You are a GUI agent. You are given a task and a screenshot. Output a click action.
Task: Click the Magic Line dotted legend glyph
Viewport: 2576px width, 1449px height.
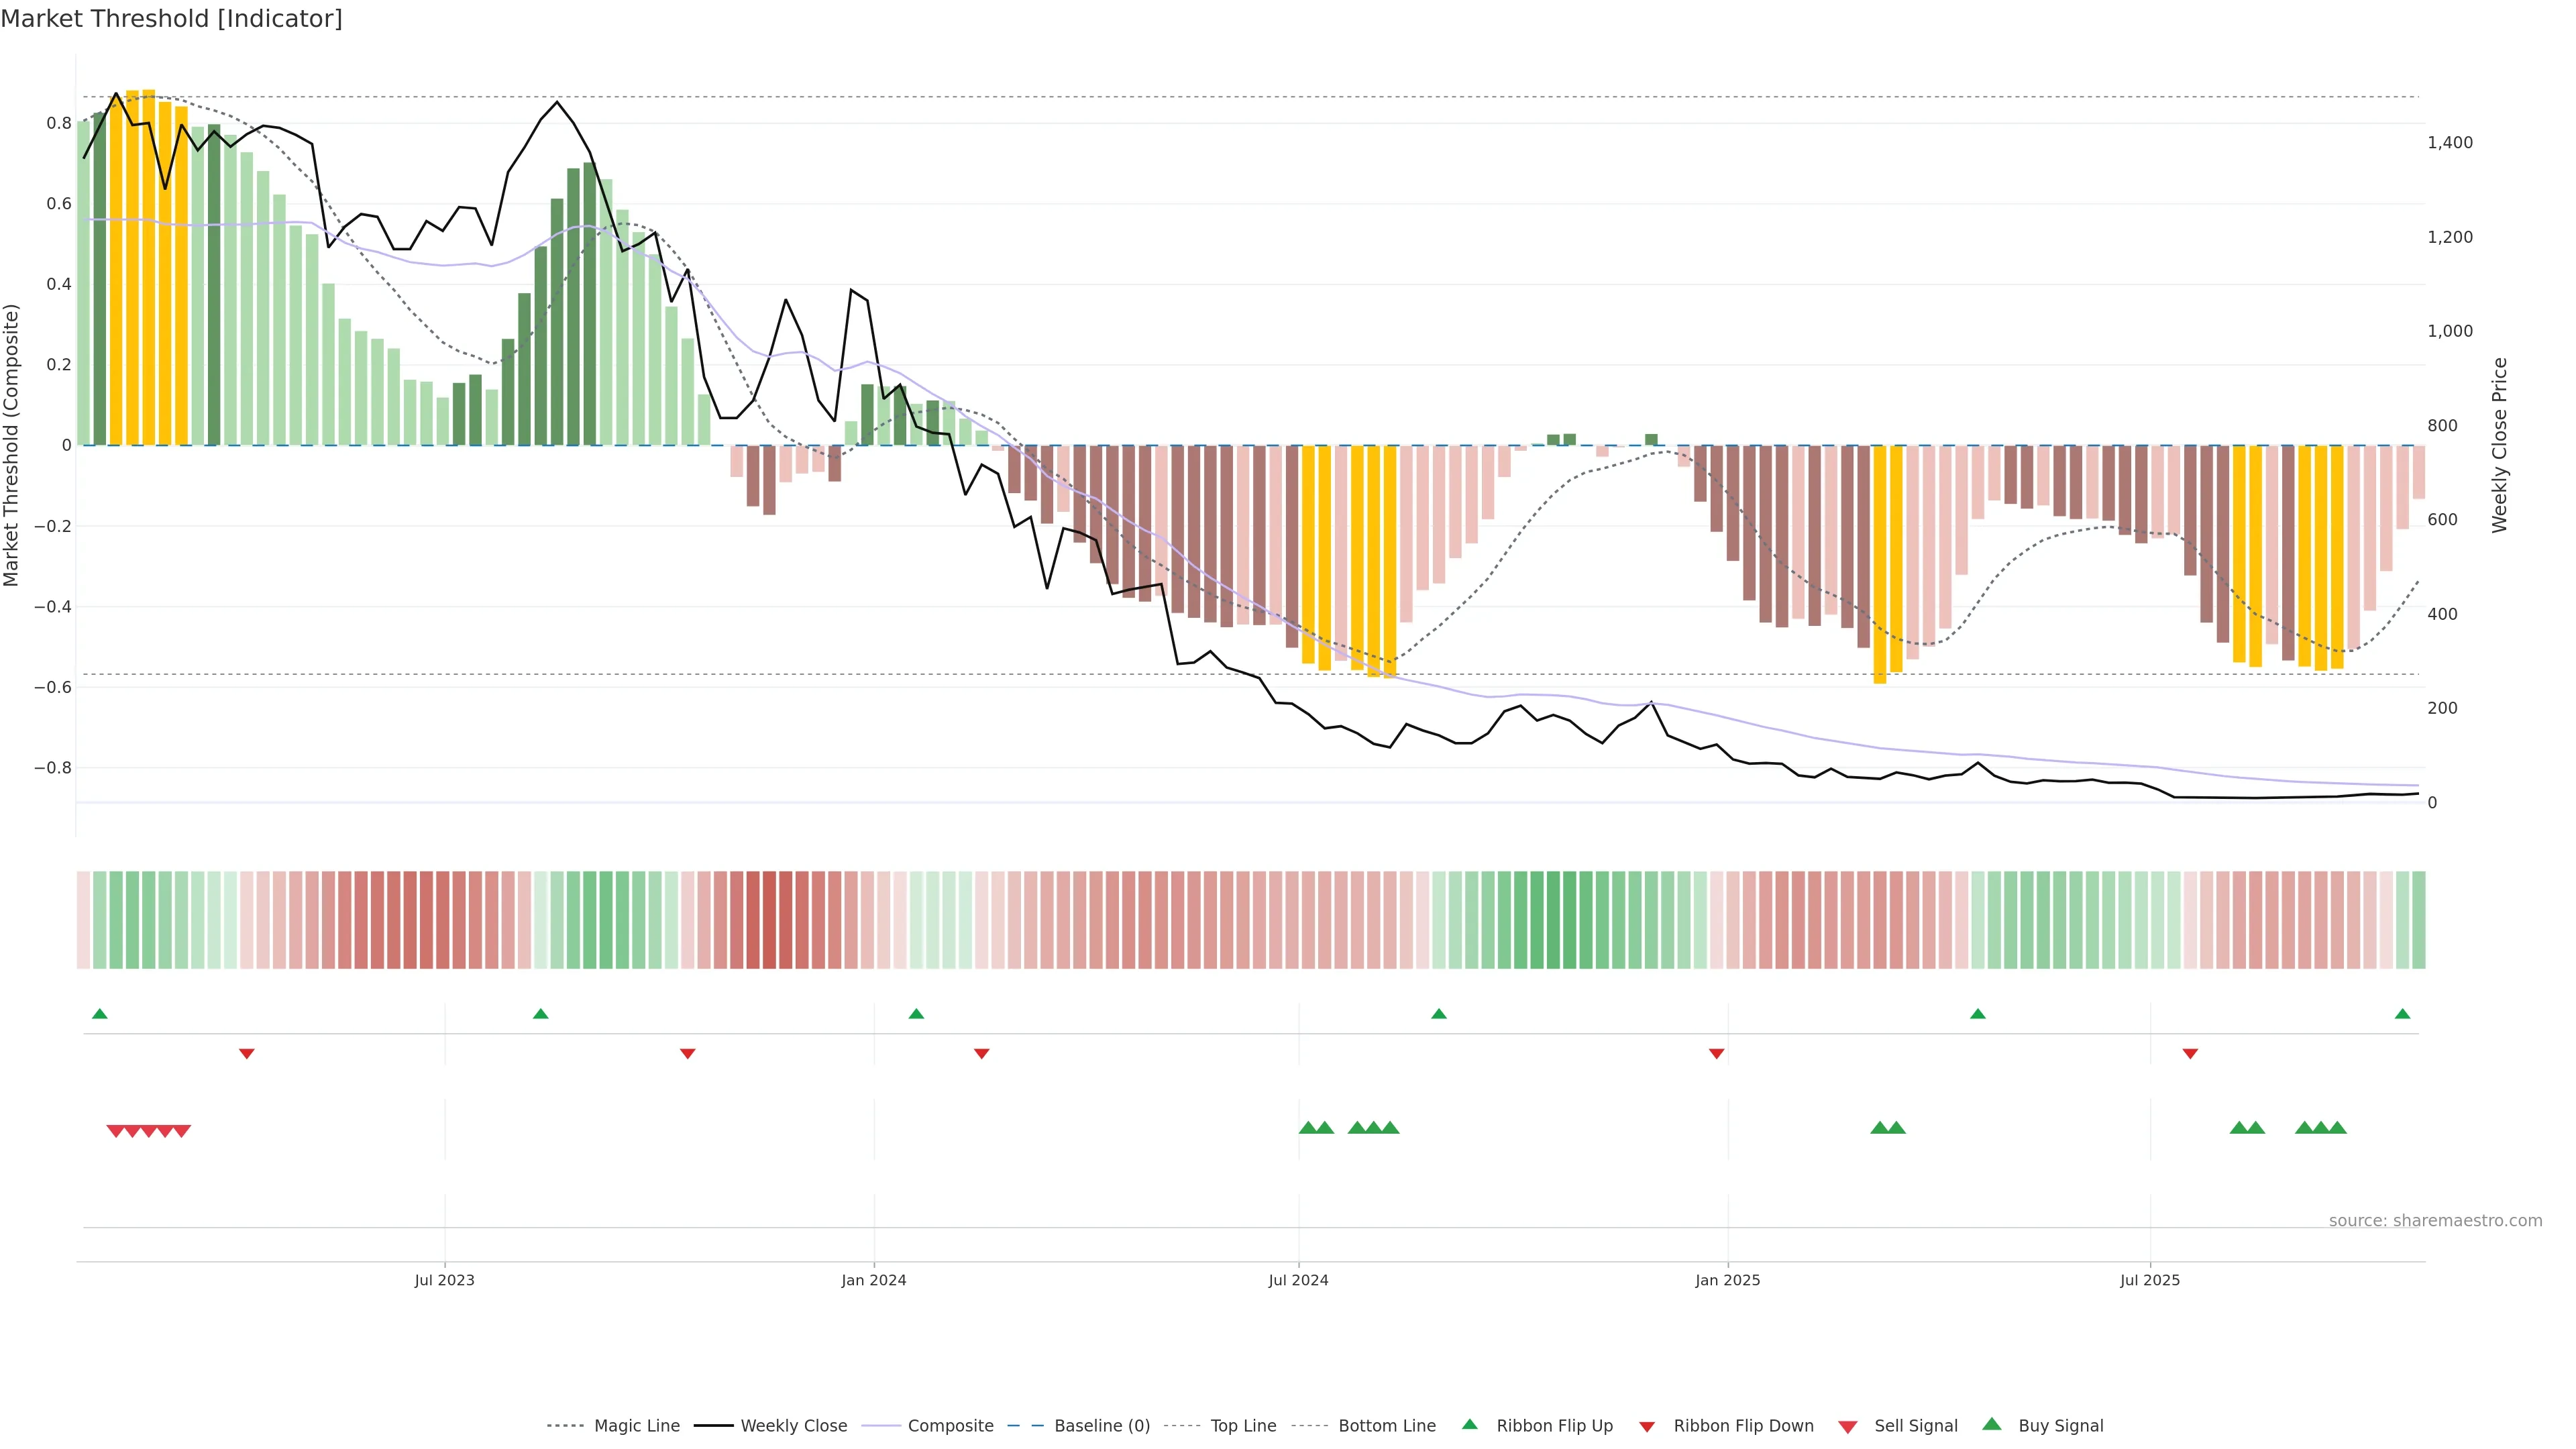tap(565, 1426)
